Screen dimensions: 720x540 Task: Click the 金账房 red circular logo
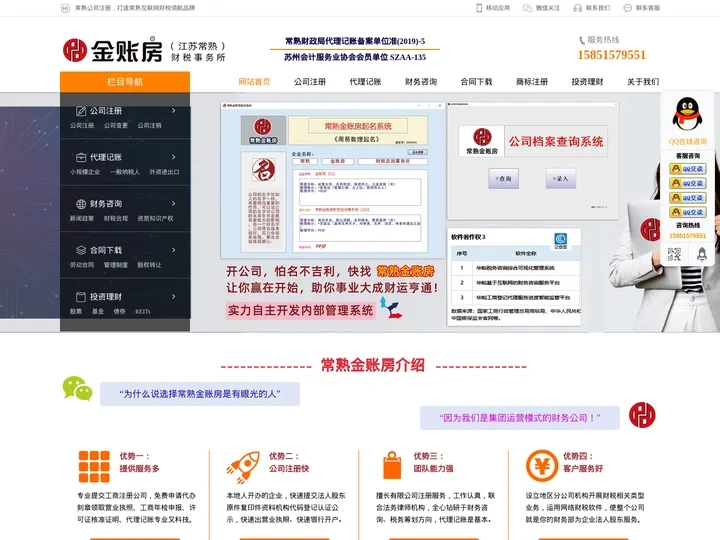pyautogui.click(x=75, y=50)
